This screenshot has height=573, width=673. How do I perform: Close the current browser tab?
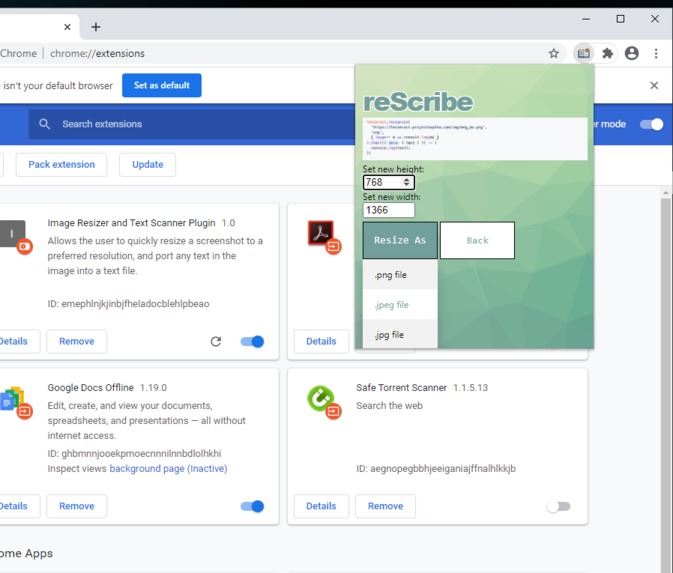click(x=67, y=27)
